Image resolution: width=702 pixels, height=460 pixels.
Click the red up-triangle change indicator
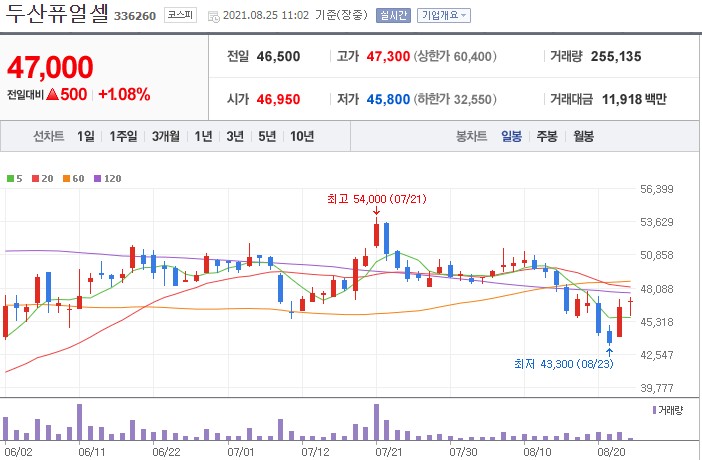coord(52,95)
